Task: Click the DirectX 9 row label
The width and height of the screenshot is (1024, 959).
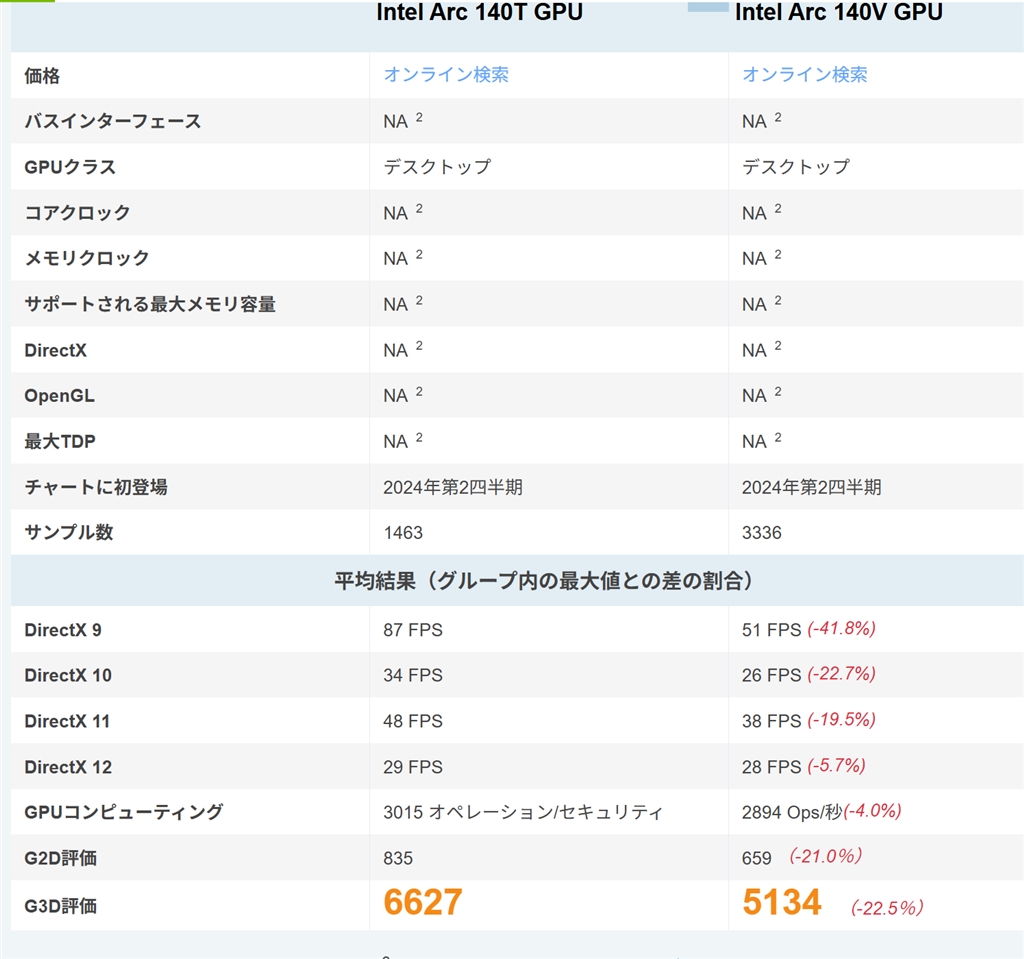Action: (x=63, y=630)
